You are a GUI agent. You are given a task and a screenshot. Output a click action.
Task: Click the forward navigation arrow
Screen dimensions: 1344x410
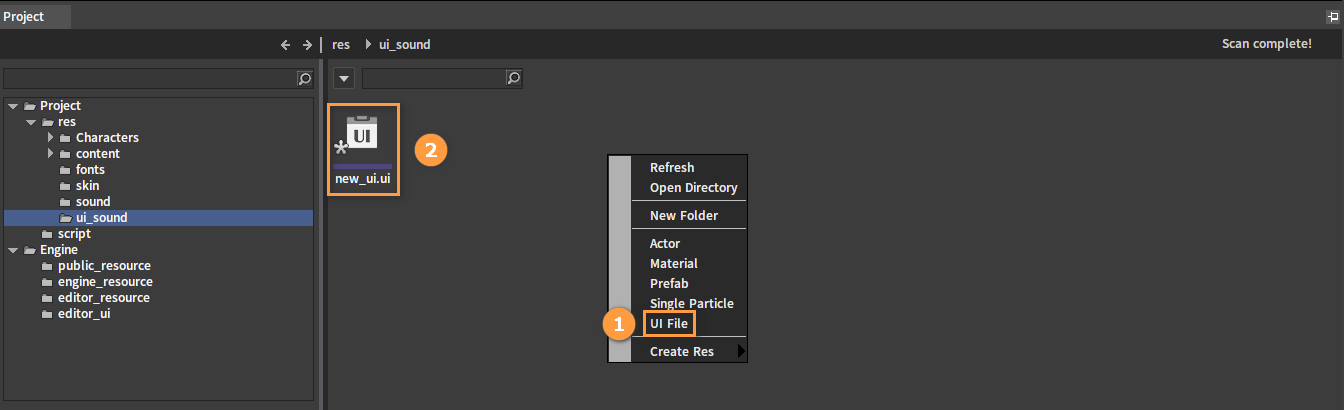tap(307, 45)
